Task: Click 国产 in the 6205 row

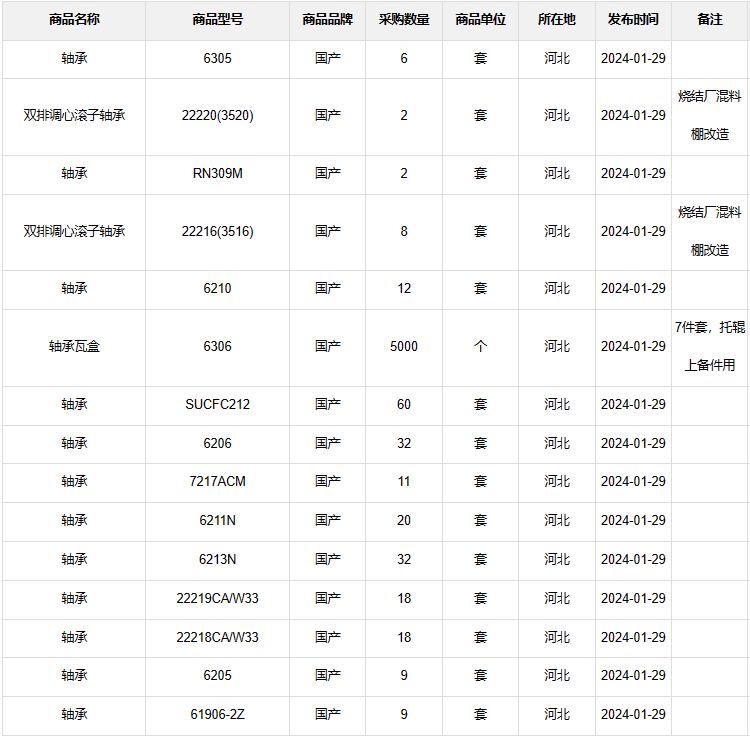Action: pyautogui.click(x=328, y=676)
